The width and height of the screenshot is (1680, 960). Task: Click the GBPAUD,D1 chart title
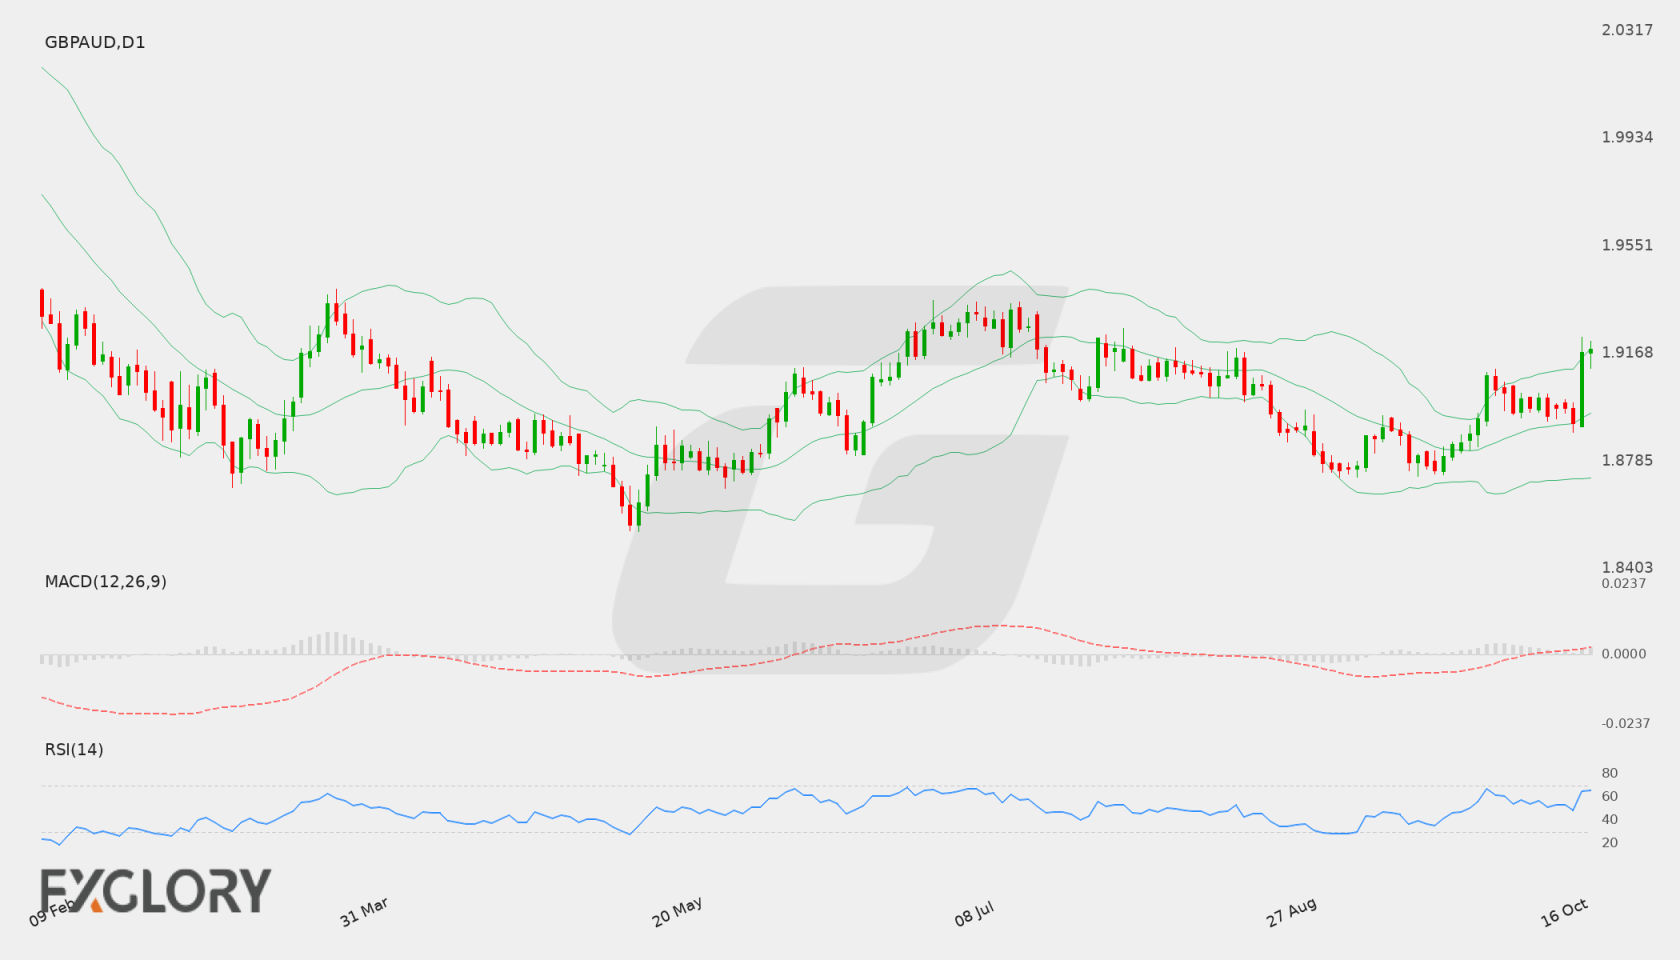pyautogui.click(x=95, y=42)
